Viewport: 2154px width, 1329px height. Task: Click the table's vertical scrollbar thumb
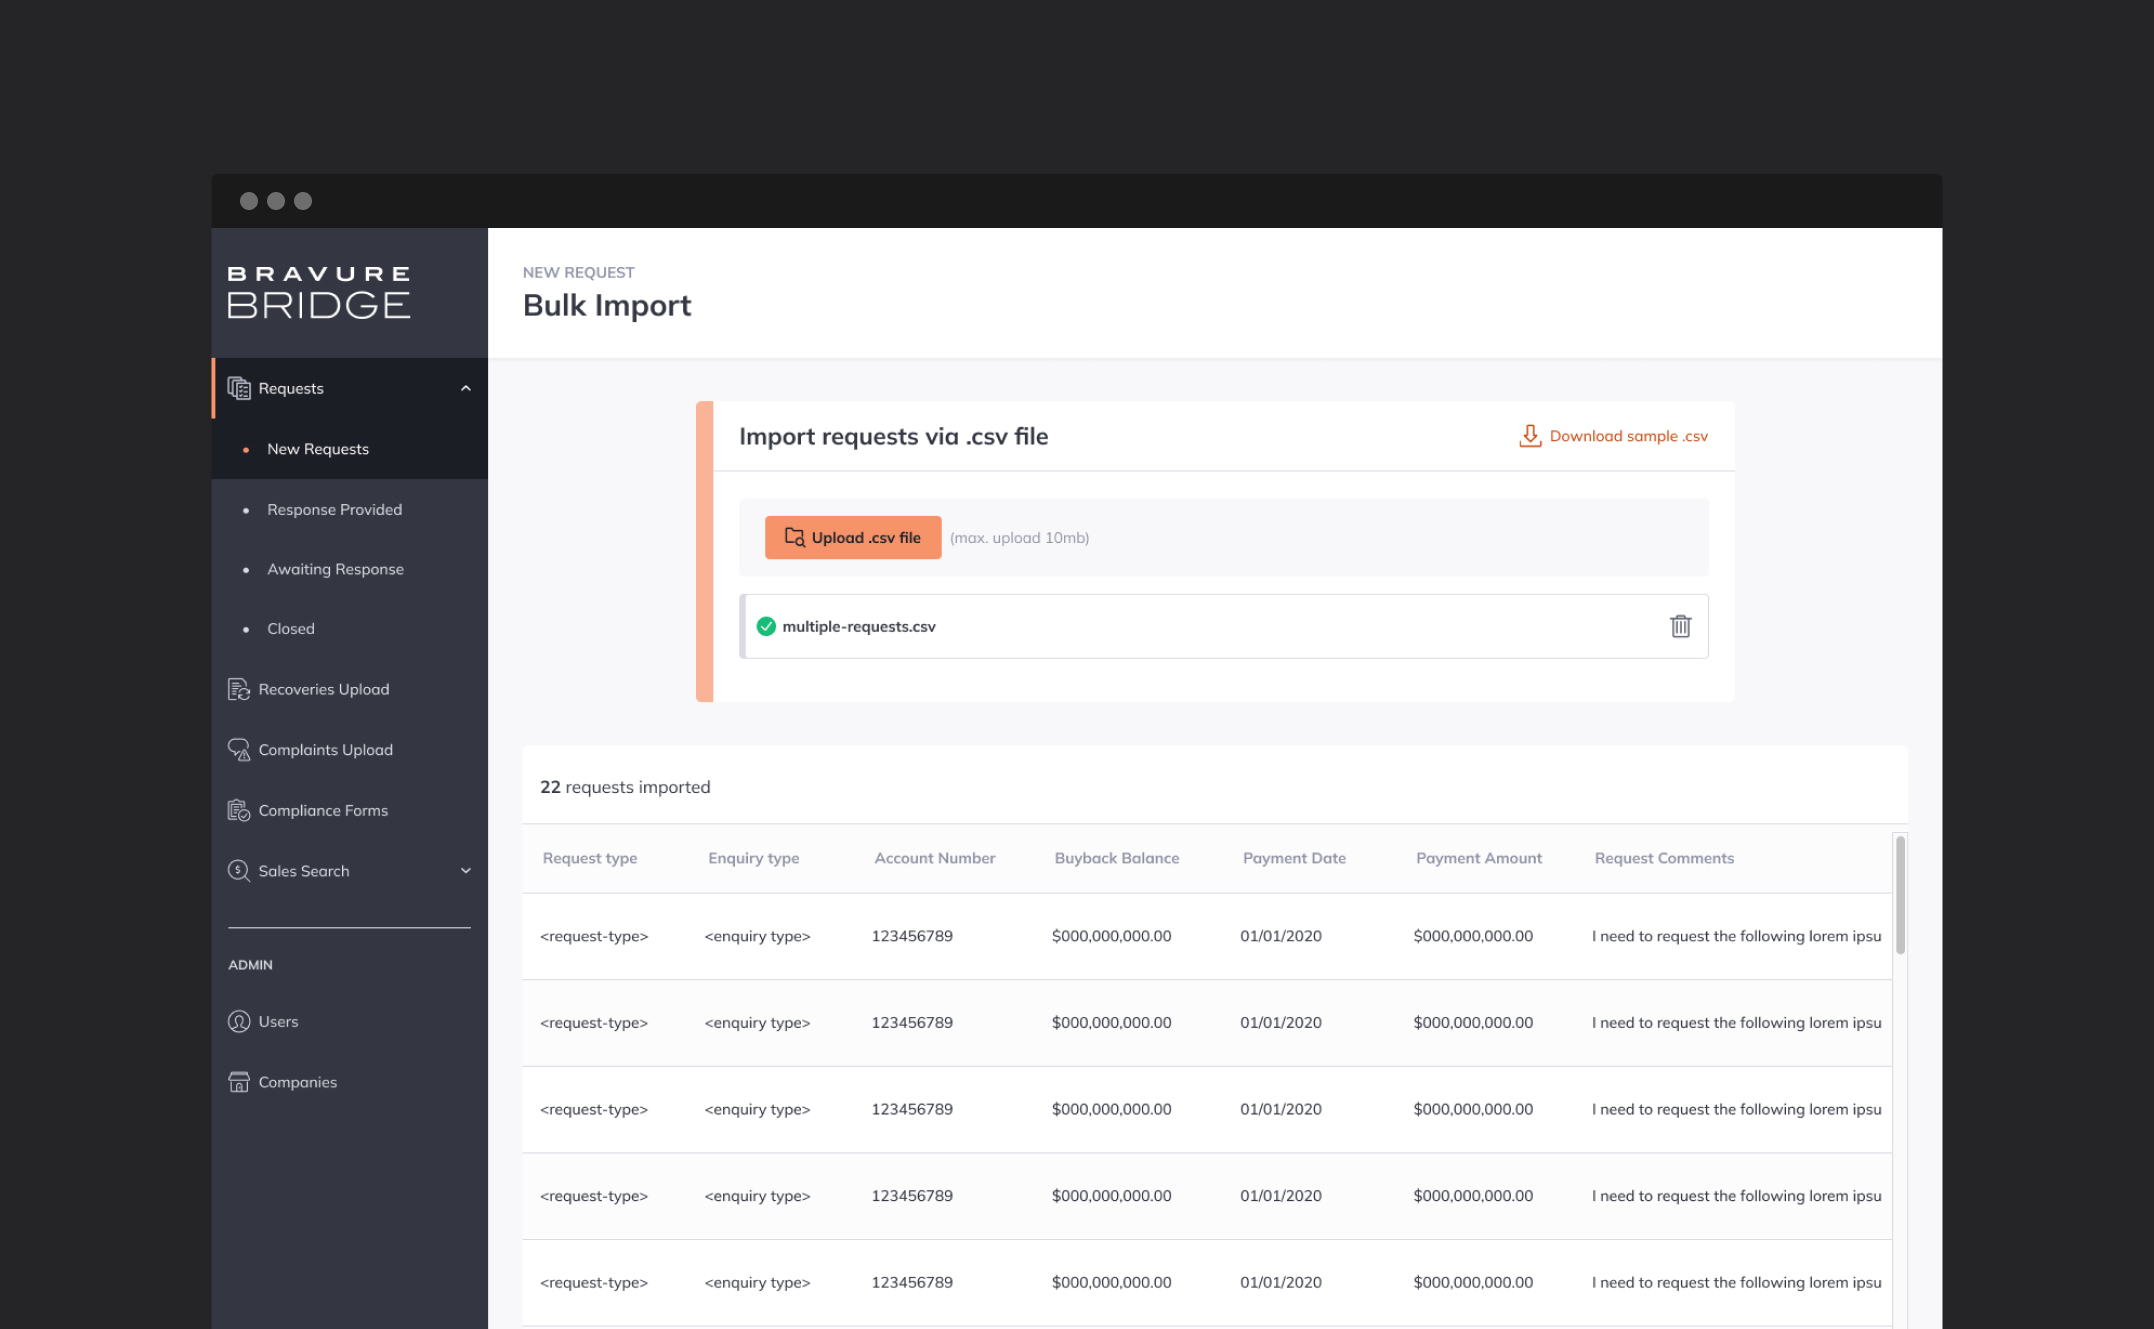(1900, 894)
